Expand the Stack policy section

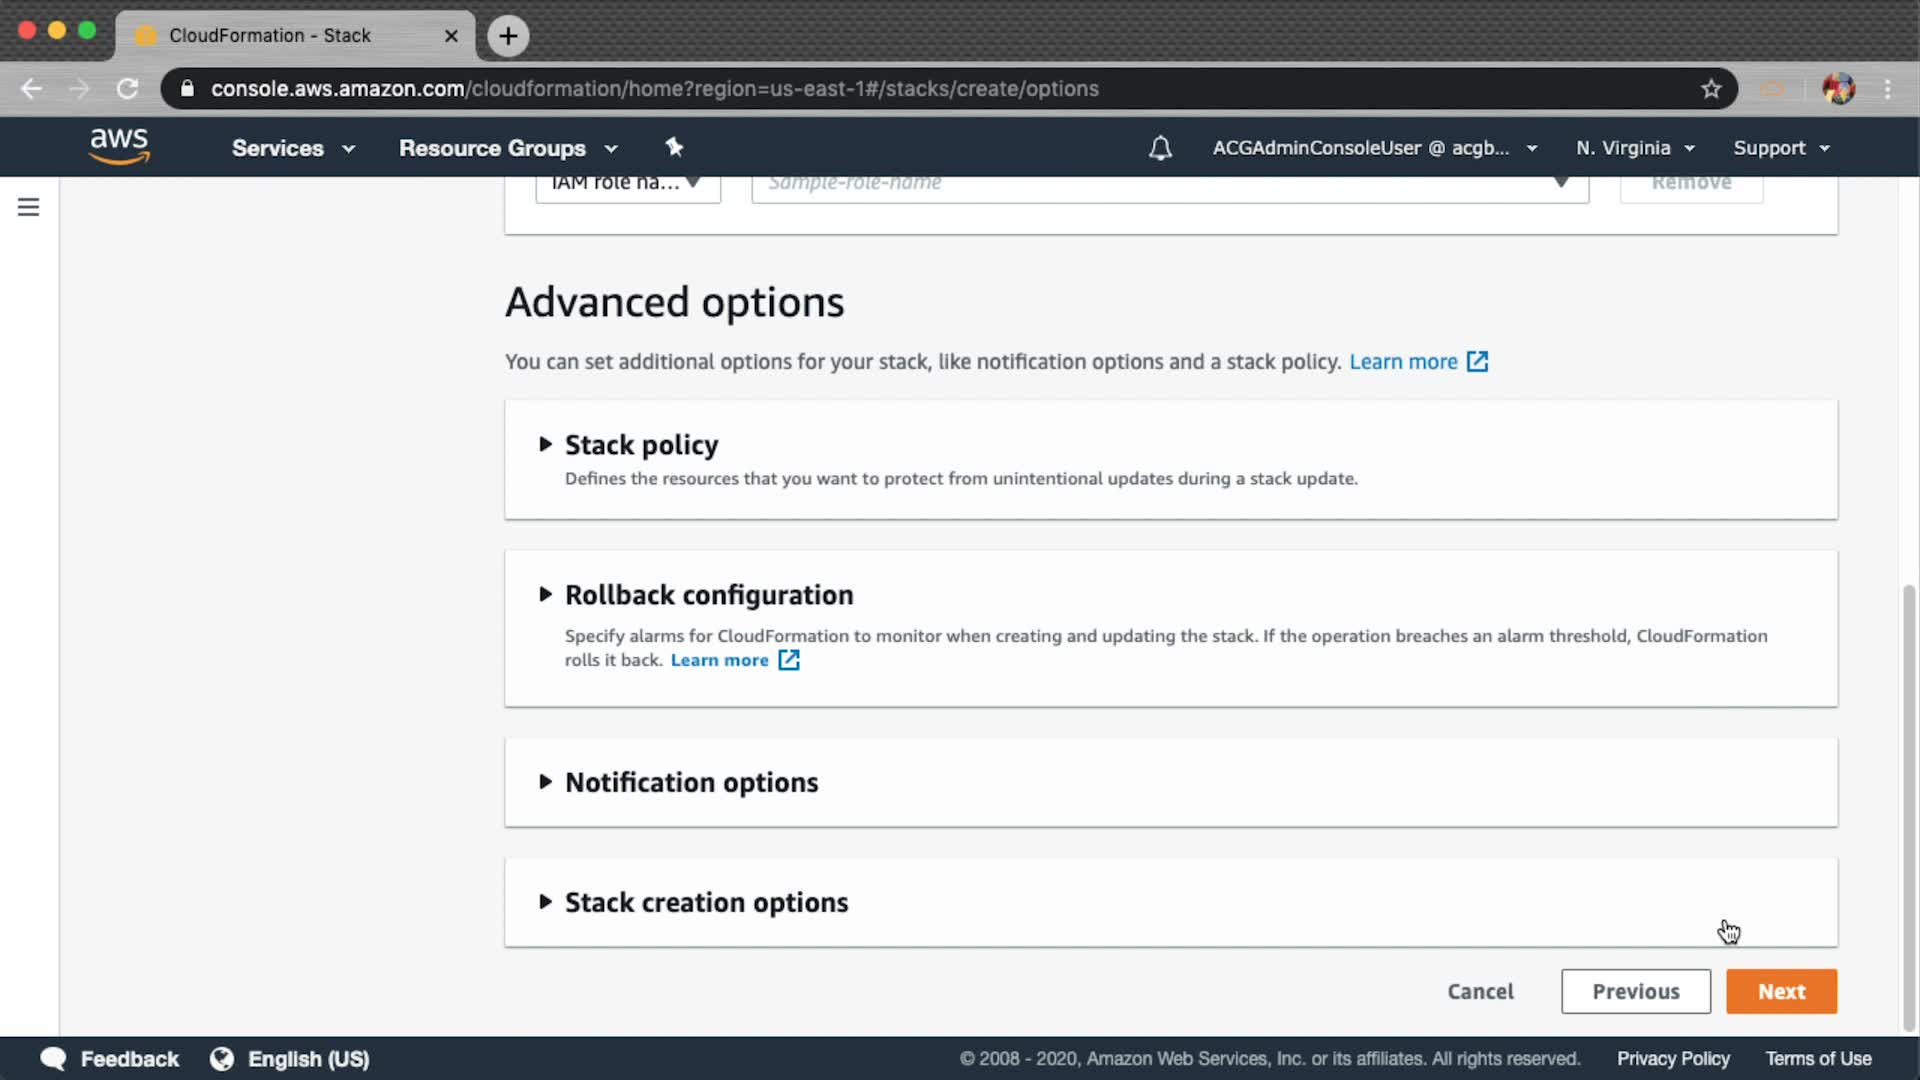point(641,445)
